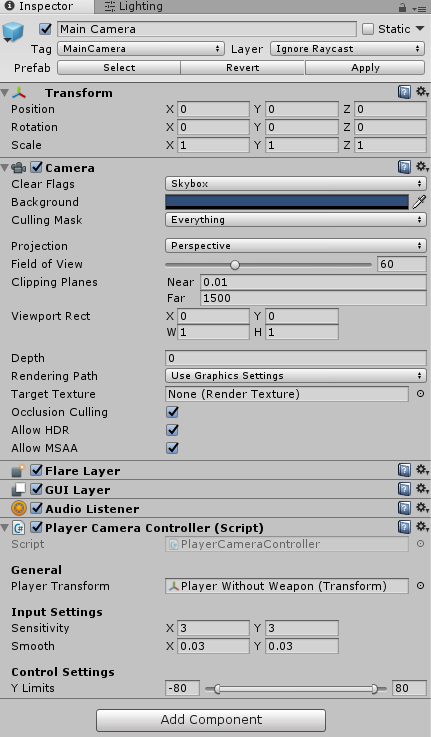Disable the Flare Layer component checkbox
Viewport: 431px width, 737px height.
(x=36, y=470)
